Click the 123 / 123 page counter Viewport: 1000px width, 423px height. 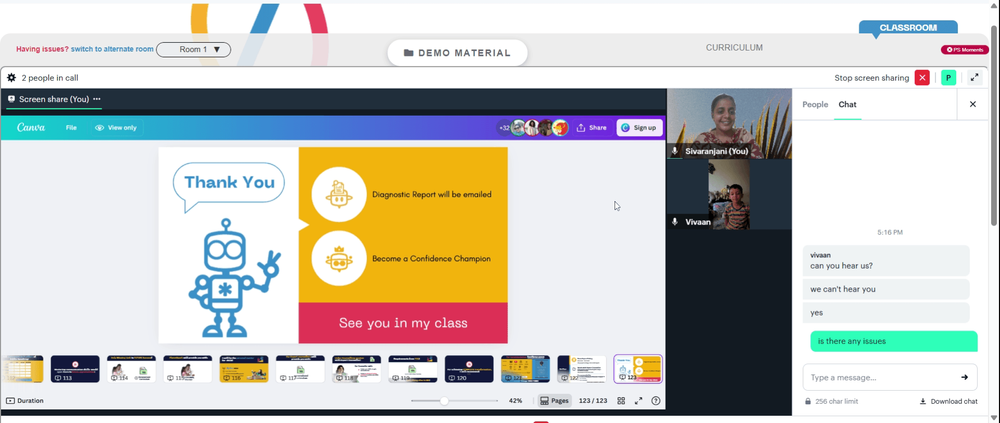tap(593, 401)
